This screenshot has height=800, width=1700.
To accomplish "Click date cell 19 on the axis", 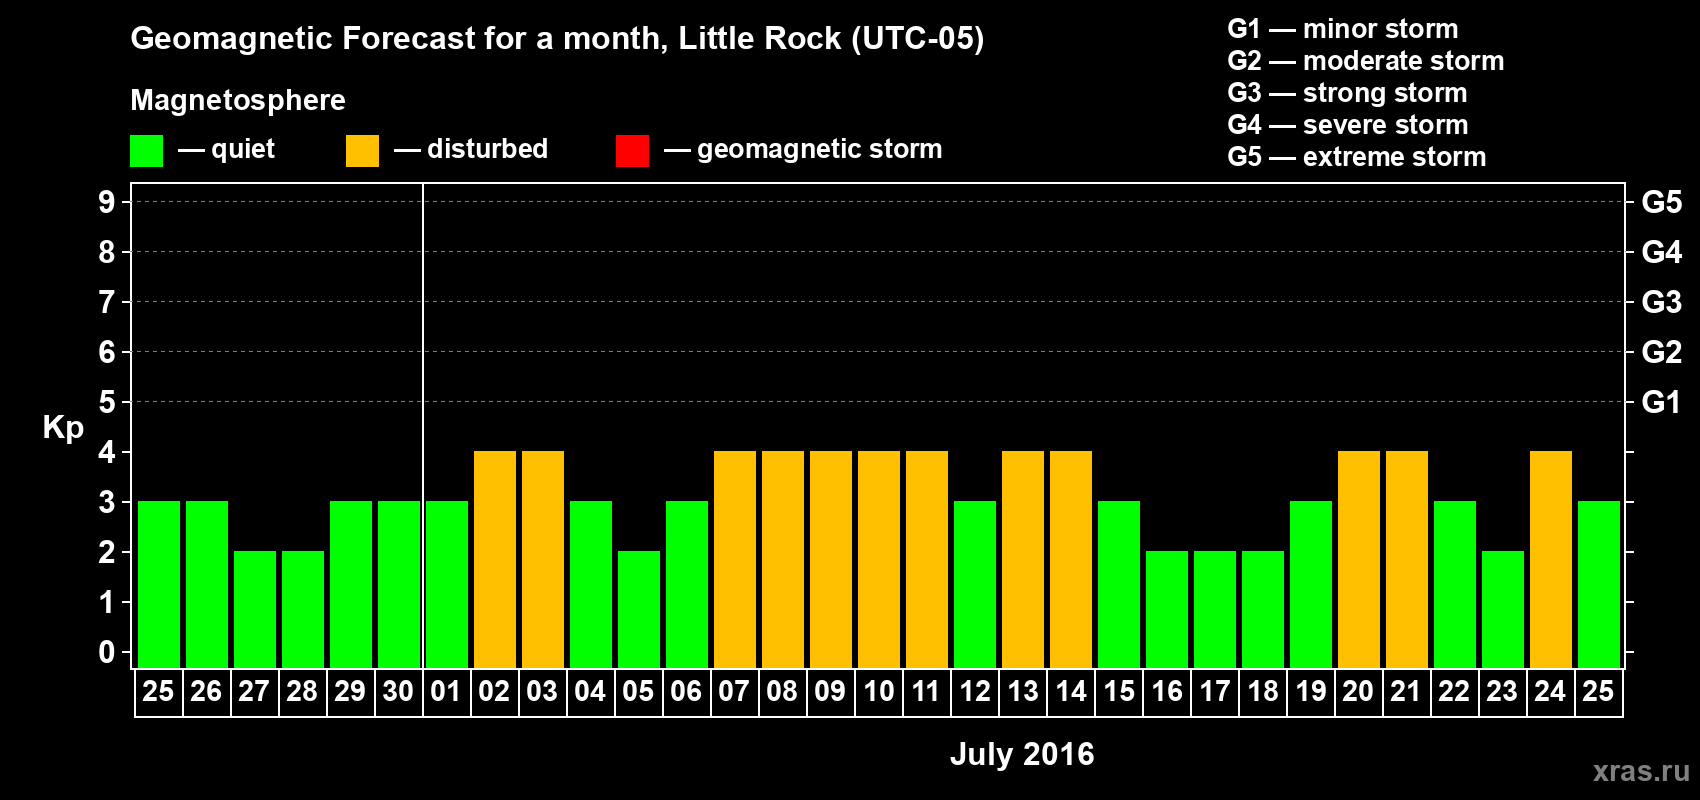I will tap(1311, 692).
